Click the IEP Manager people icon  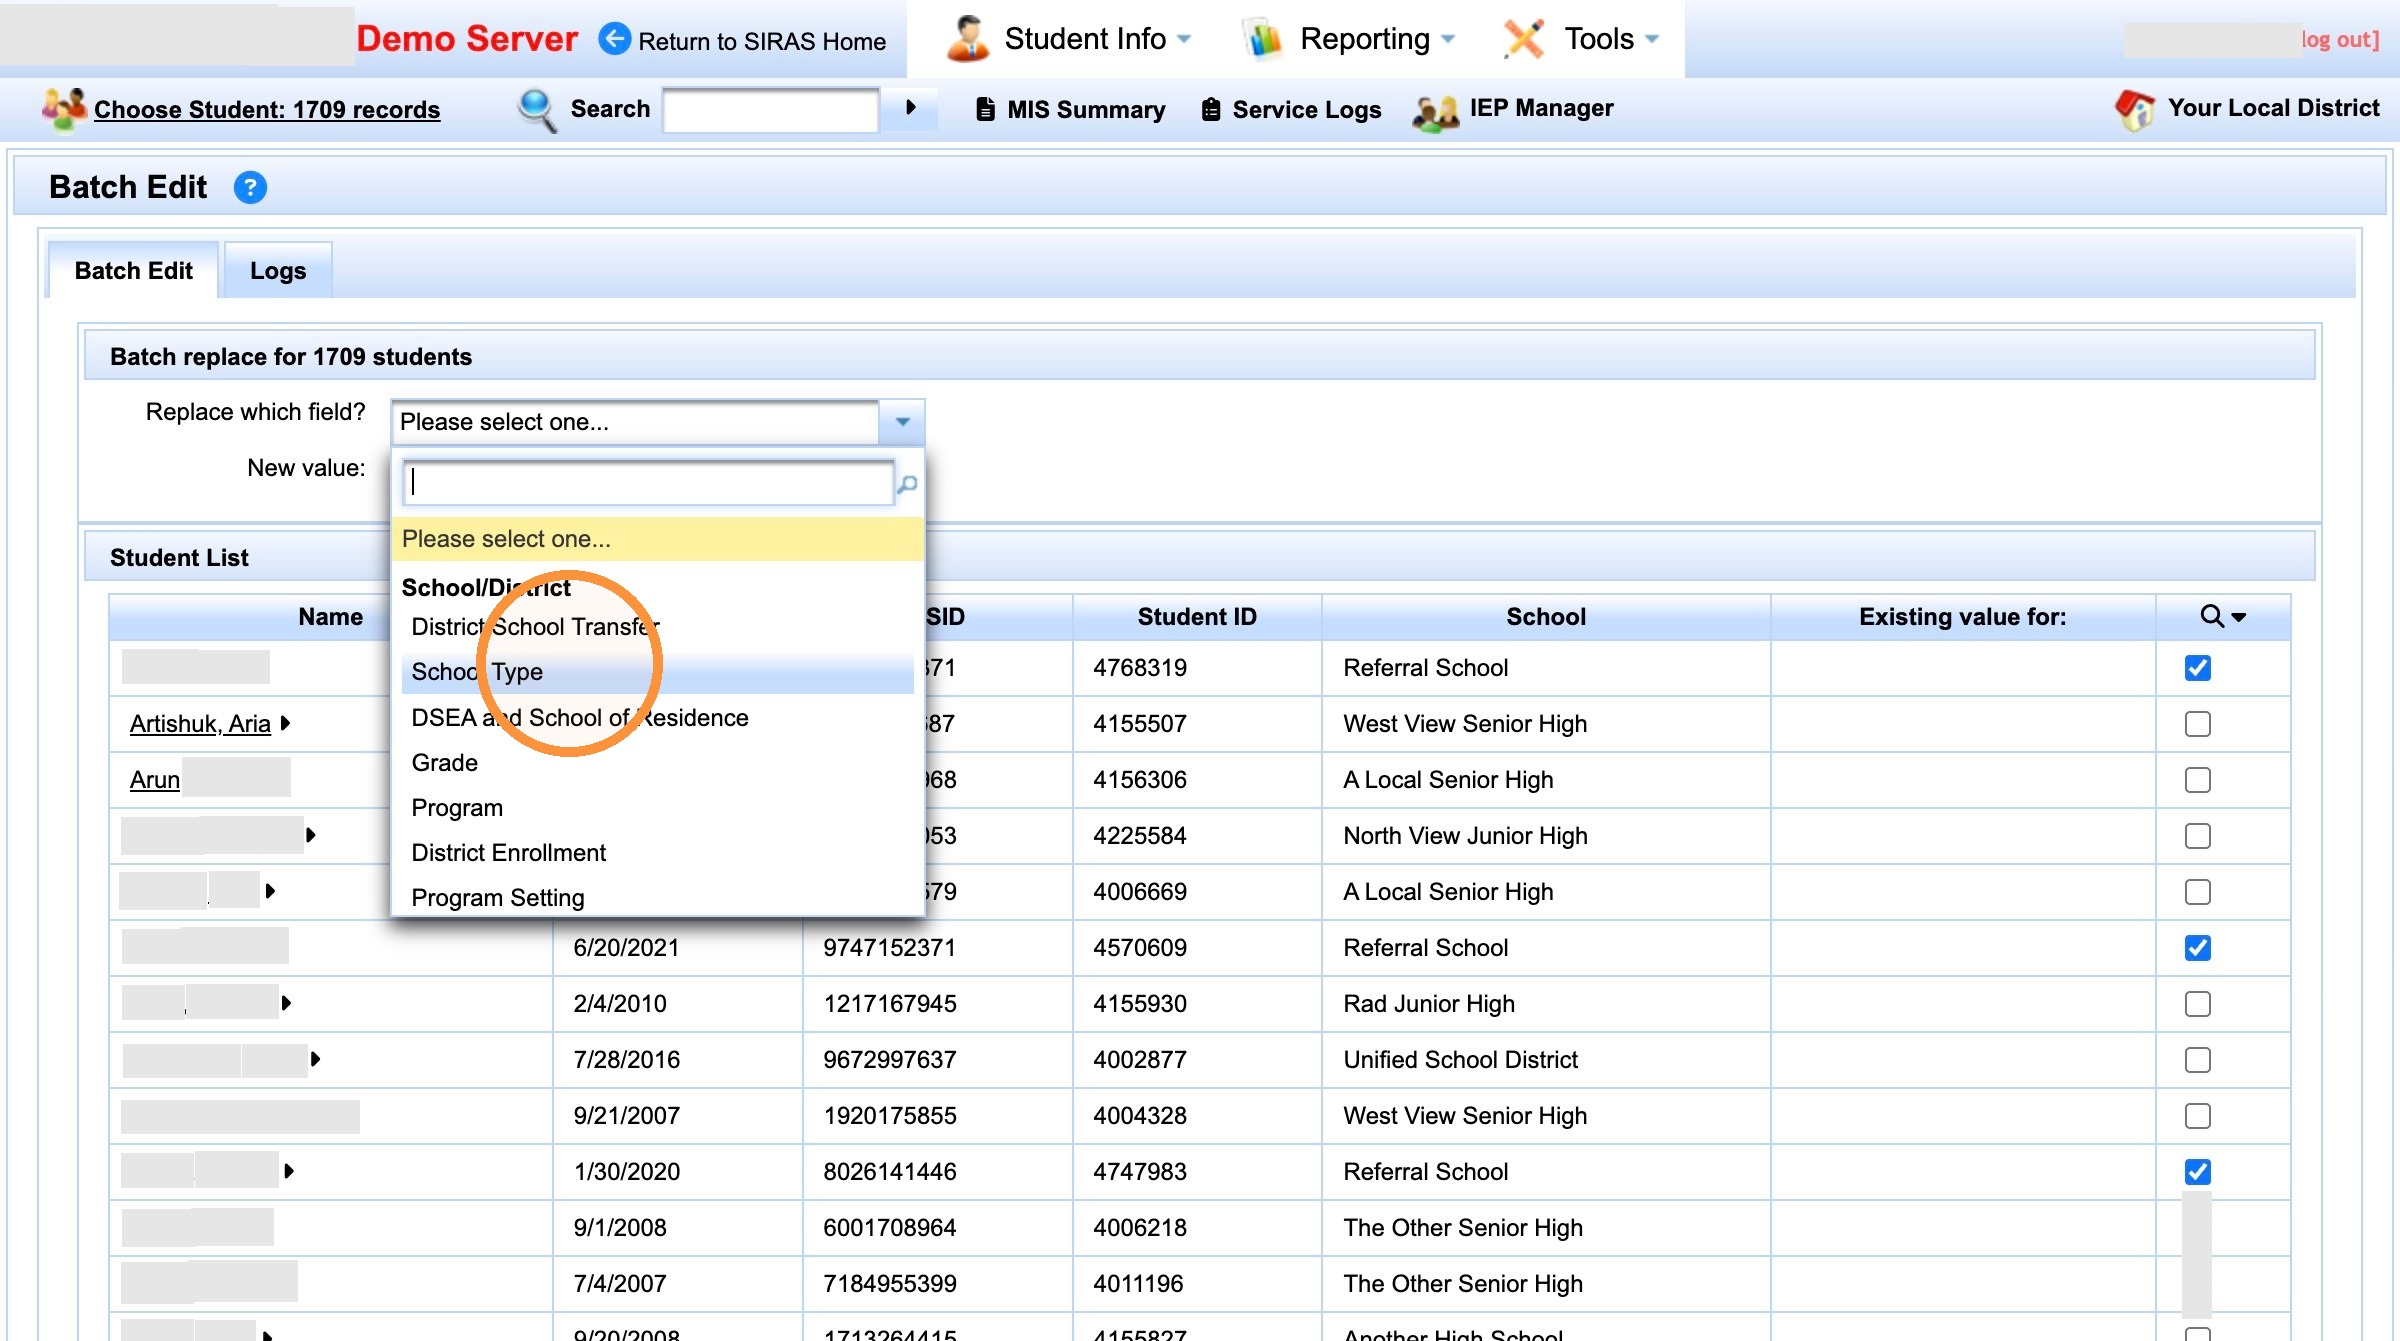pos(1436,111)
